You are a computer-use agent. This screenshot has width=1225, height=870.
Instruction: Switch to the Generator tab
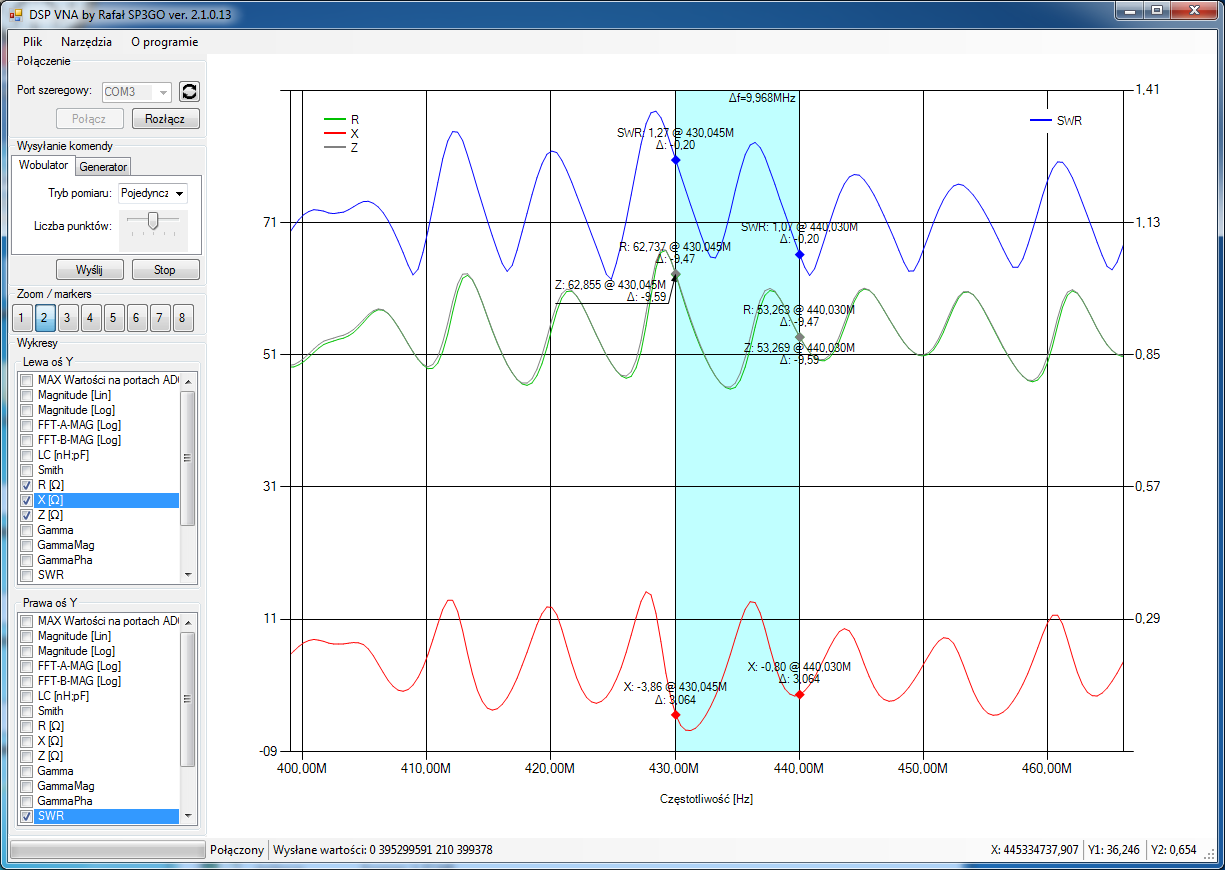tap(103, 167)
